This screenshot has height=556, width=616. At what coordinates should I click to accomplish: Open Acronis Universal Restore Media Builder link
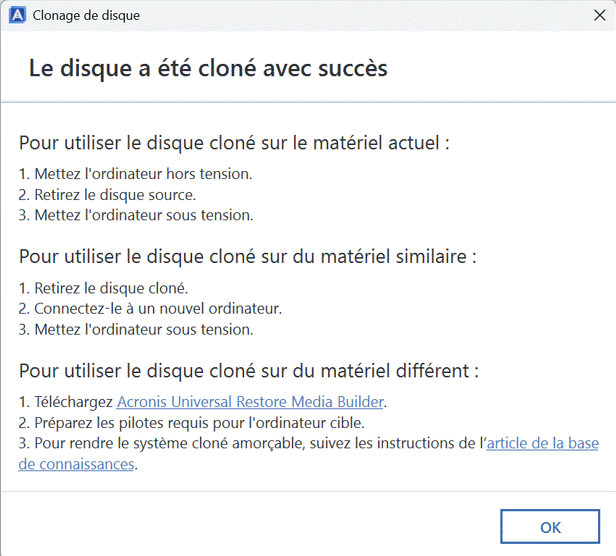pyautogui.click(x=250, y=402)
